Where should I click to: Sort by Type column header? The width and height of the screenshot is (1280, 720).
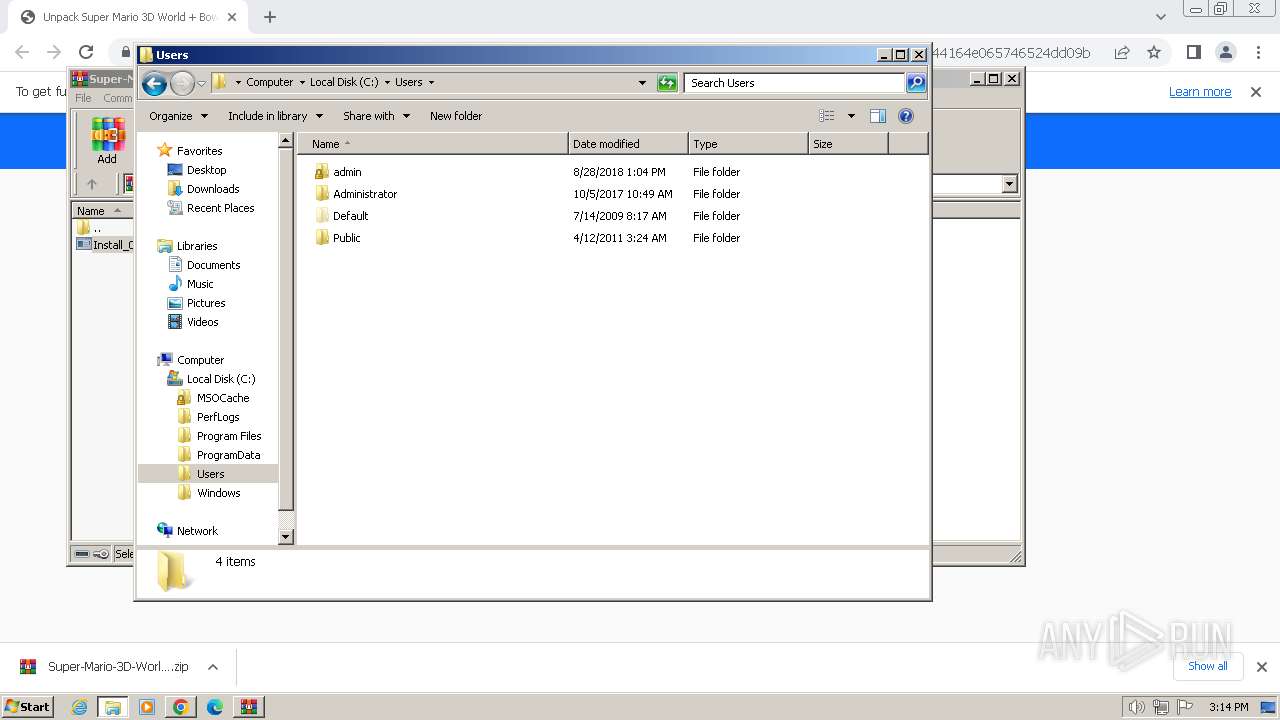pyautogui.click(x=748, y=144)
